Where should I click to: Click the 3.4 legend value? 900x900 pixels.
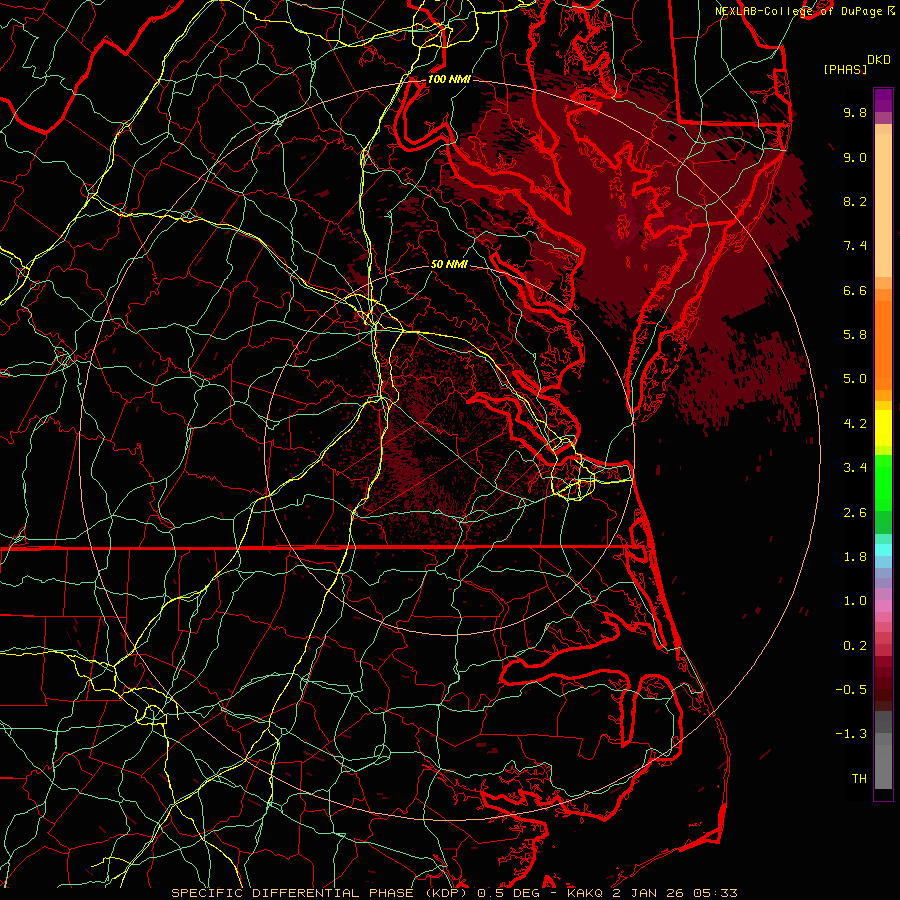click(x=855, y=468)
